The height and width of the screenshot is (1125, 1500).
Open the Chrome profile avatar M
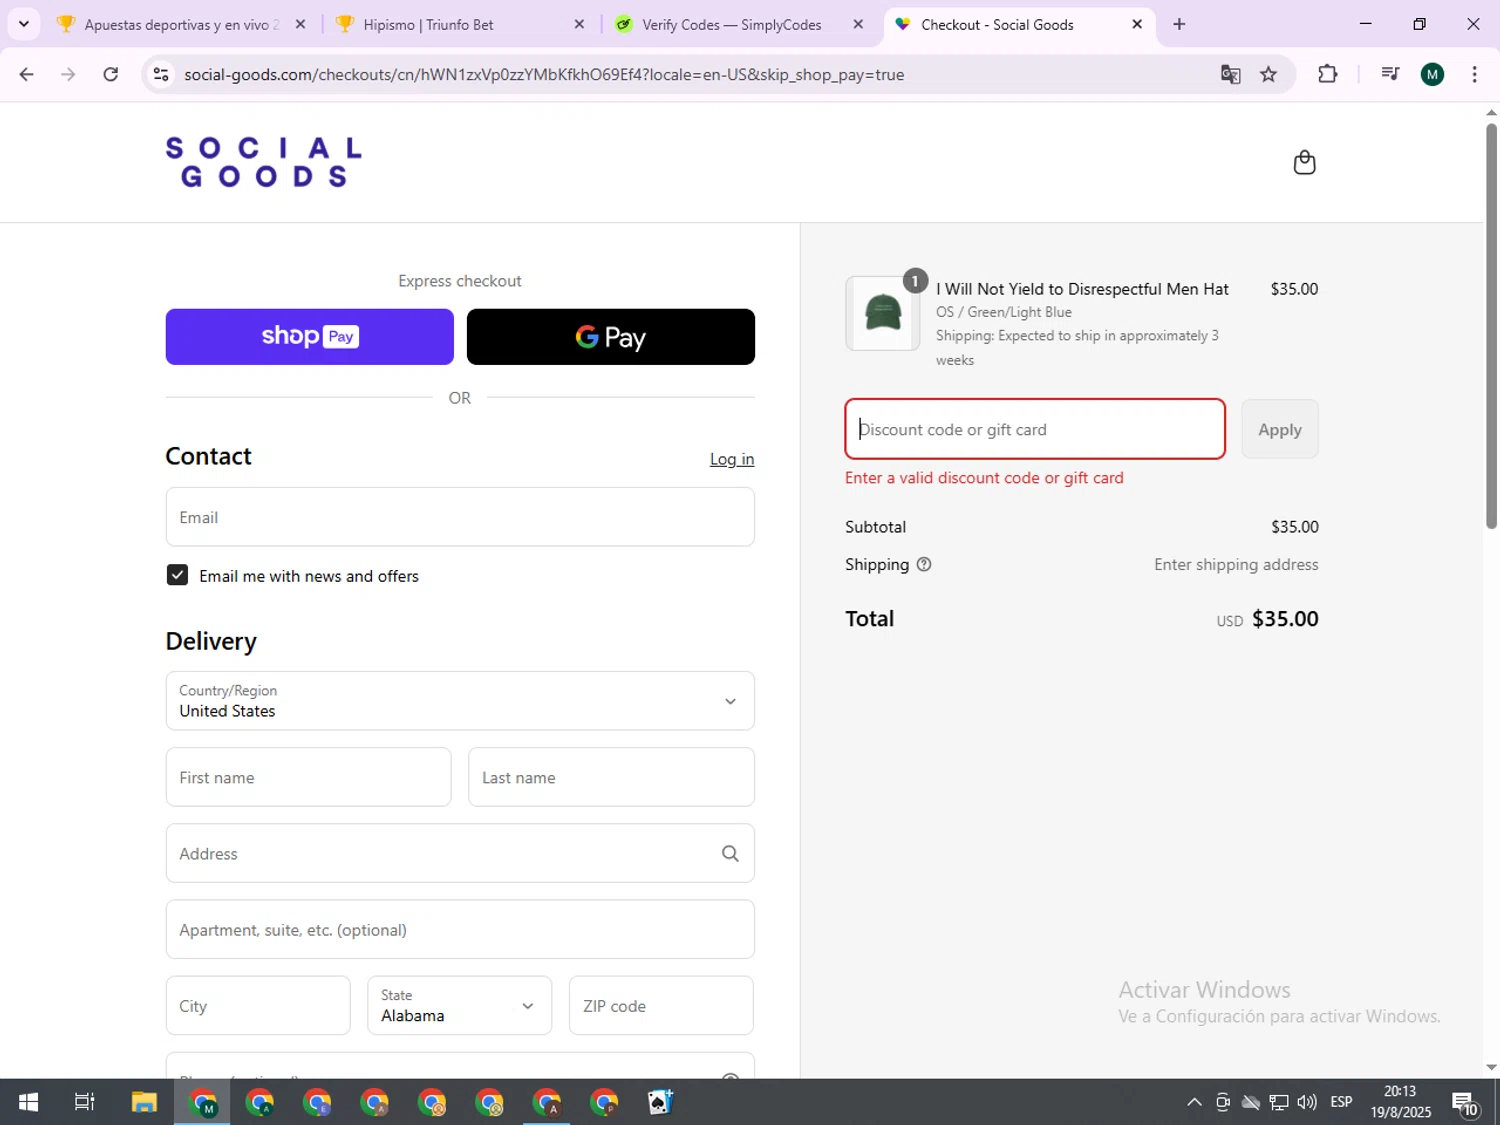(x=1432, y=74)
